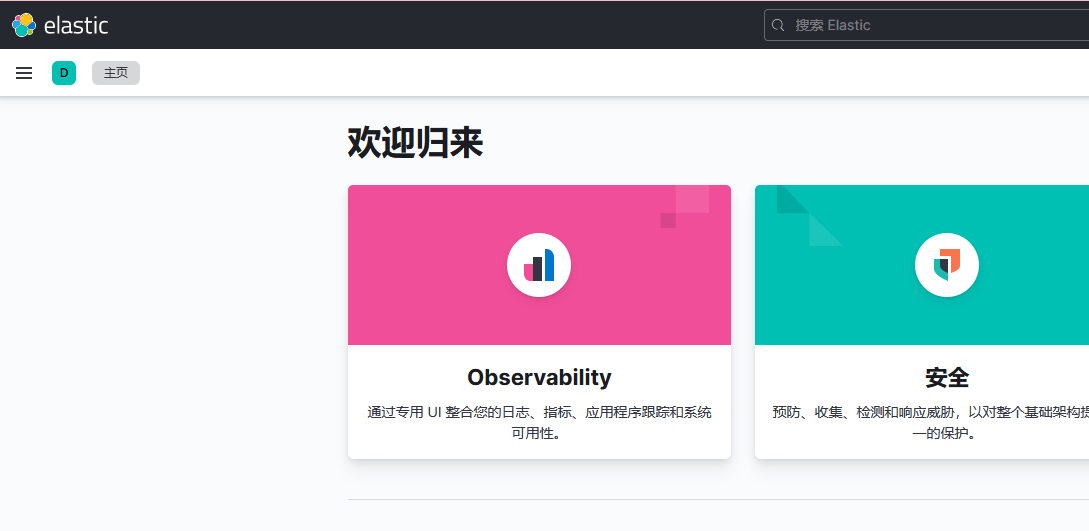The height and width of the screenshot is (531, 1089).
Task: Click the 安全 card description text
Action: coord(931,423)
